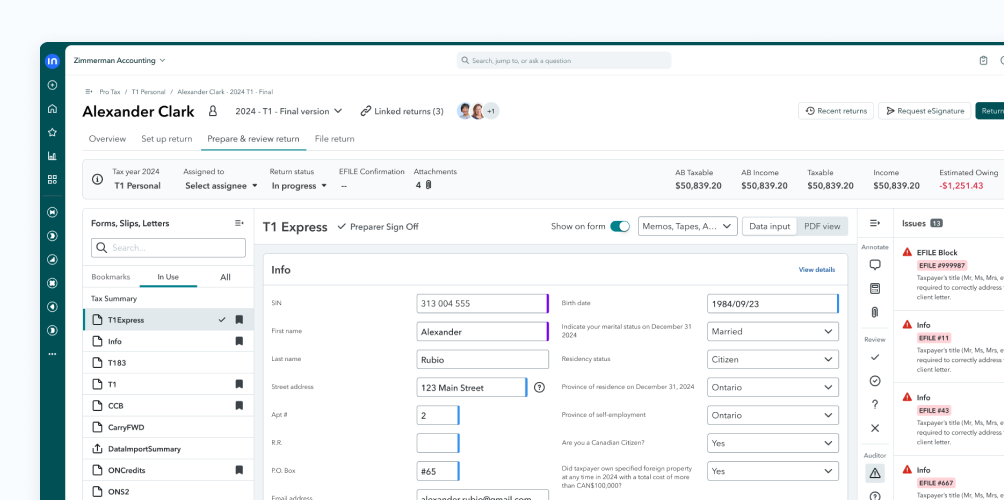Click the paperclip attach icon under Annotate
Viewport: 1004px width, 500px height.
click(875, 312)
